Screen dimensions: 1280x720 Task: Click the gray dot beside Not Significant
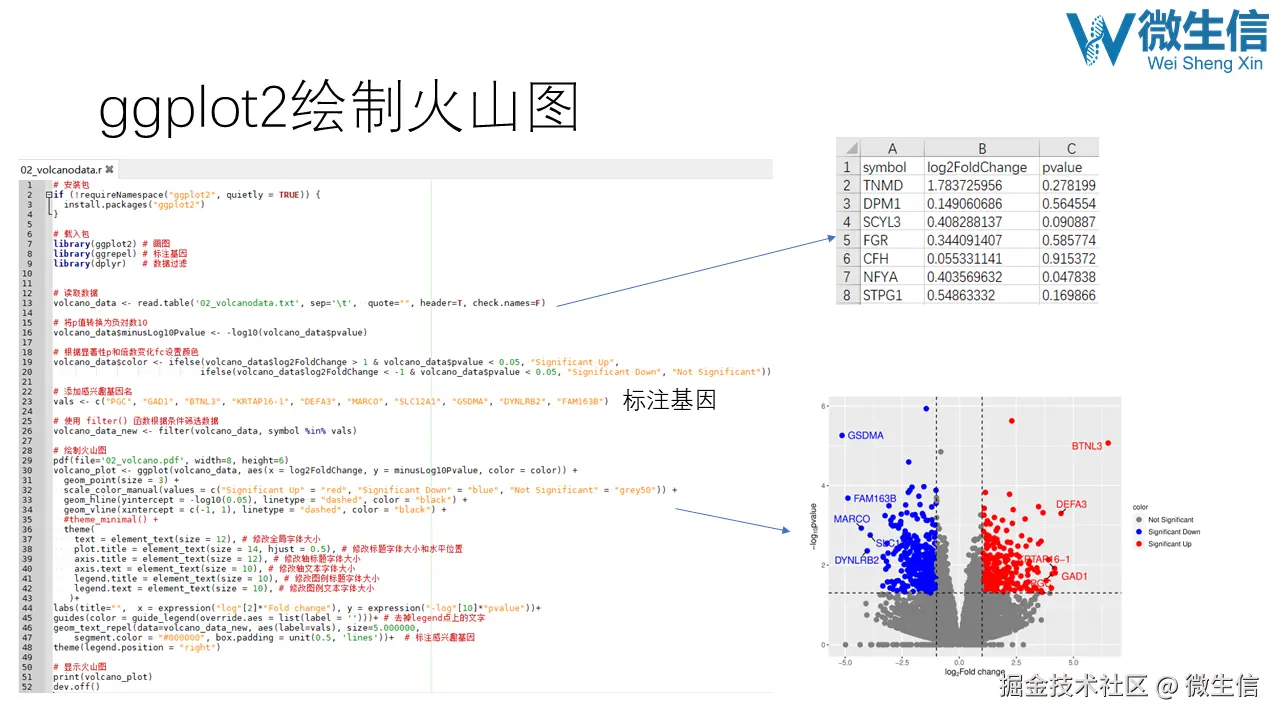[1138, 520]
